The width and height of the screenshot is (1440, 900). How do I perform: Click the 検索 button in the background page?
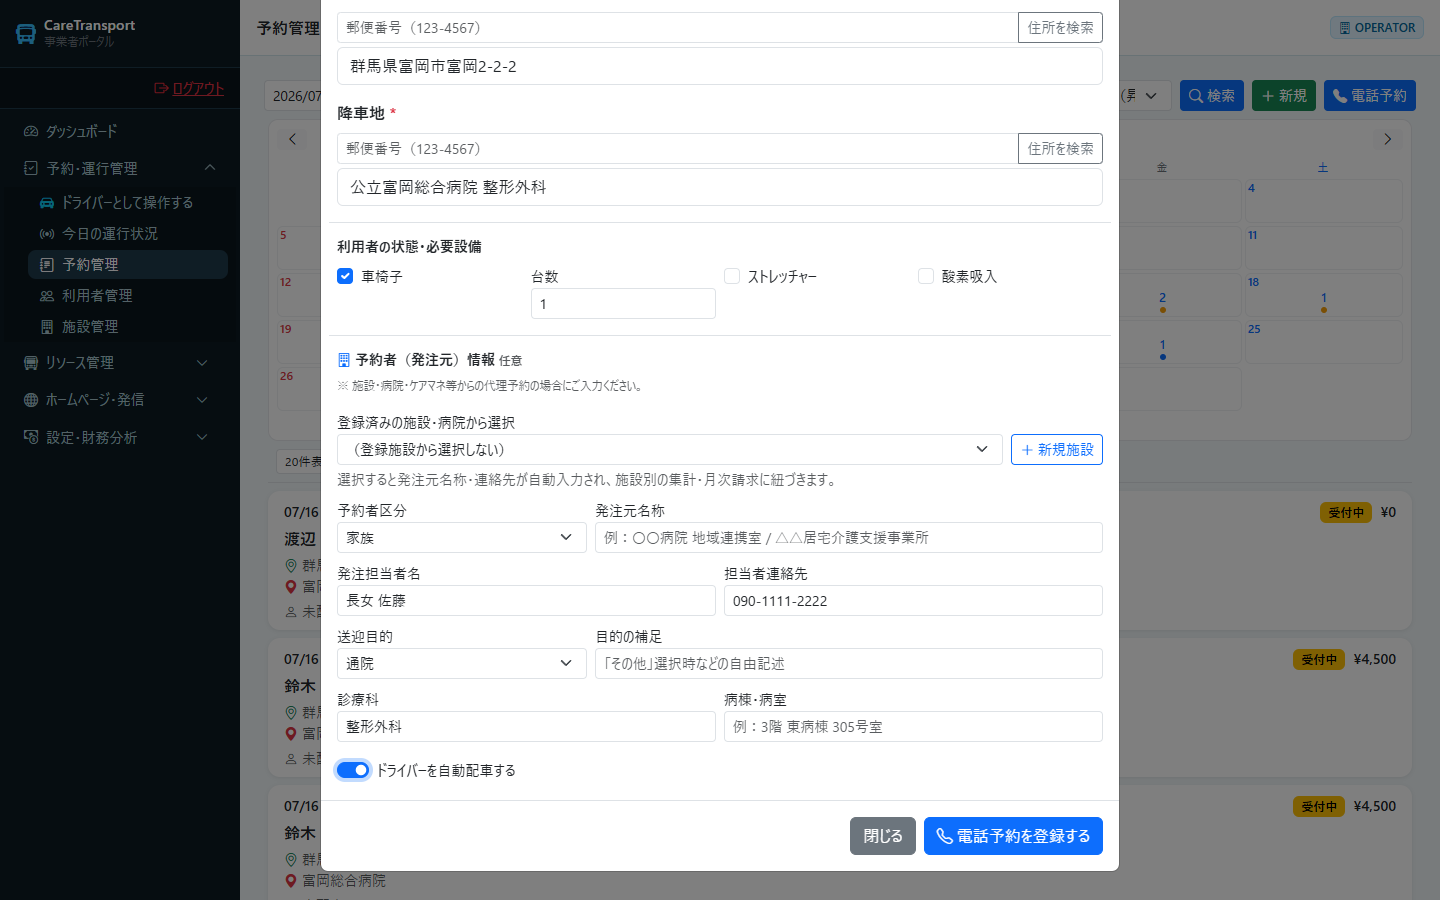pos(1212,95)
